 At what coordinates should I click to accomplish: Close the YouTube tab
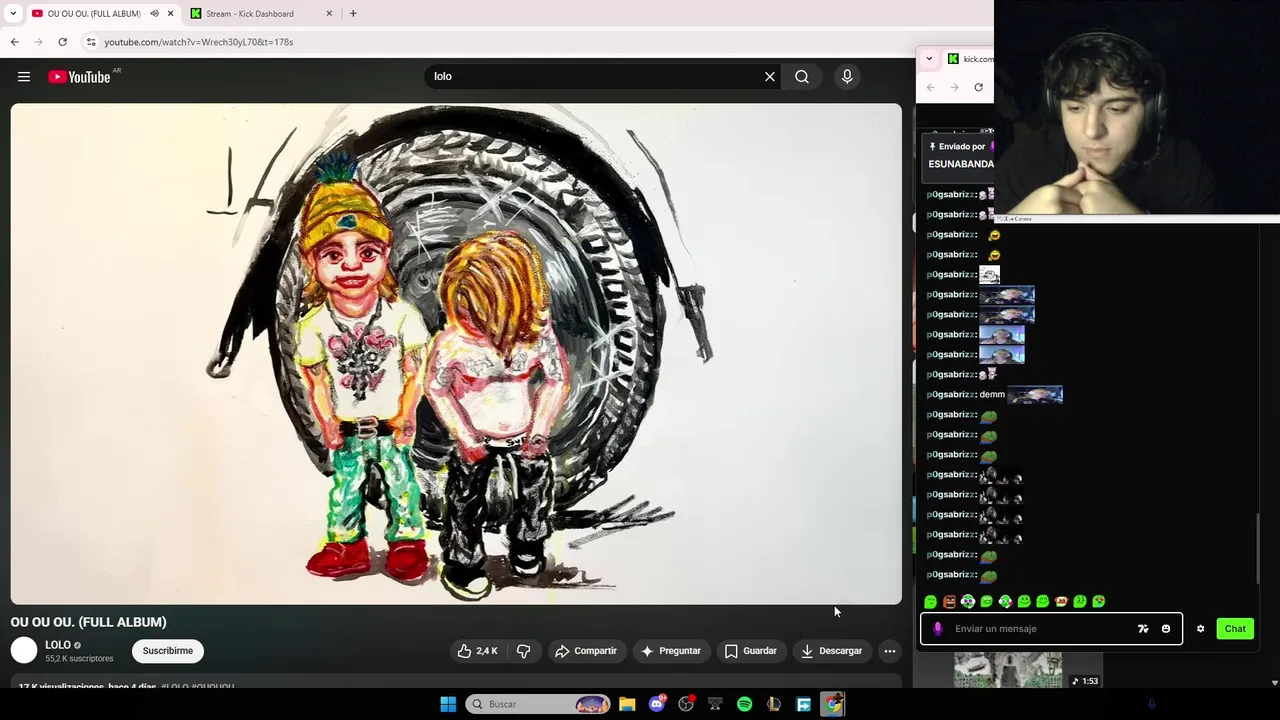coord(171,14)
